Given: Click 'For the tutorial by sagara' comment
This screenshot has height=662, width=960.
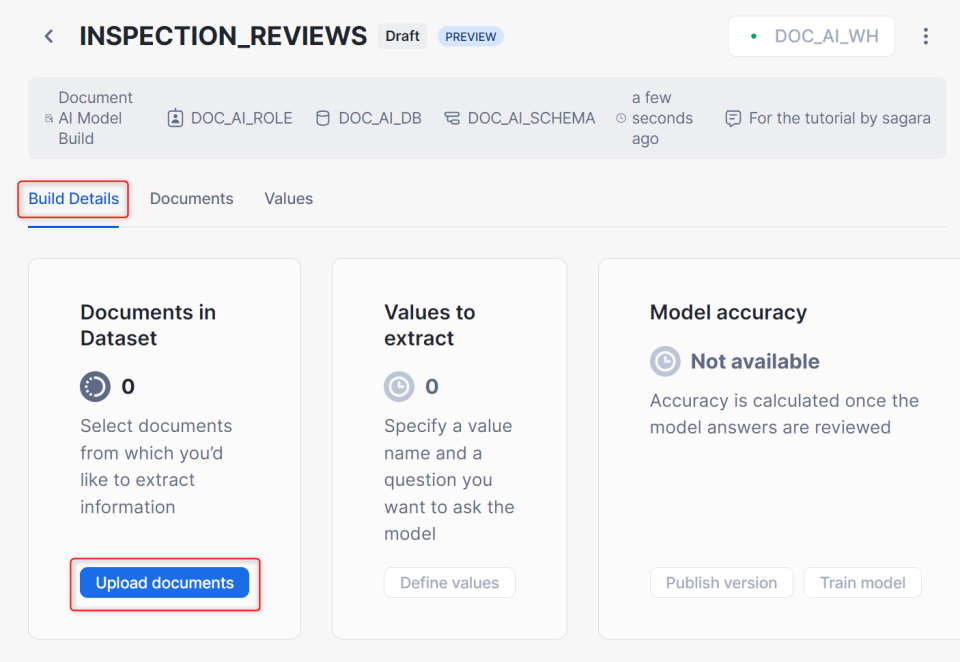Looking at the screenshot, I should click(x=839, y=118).
